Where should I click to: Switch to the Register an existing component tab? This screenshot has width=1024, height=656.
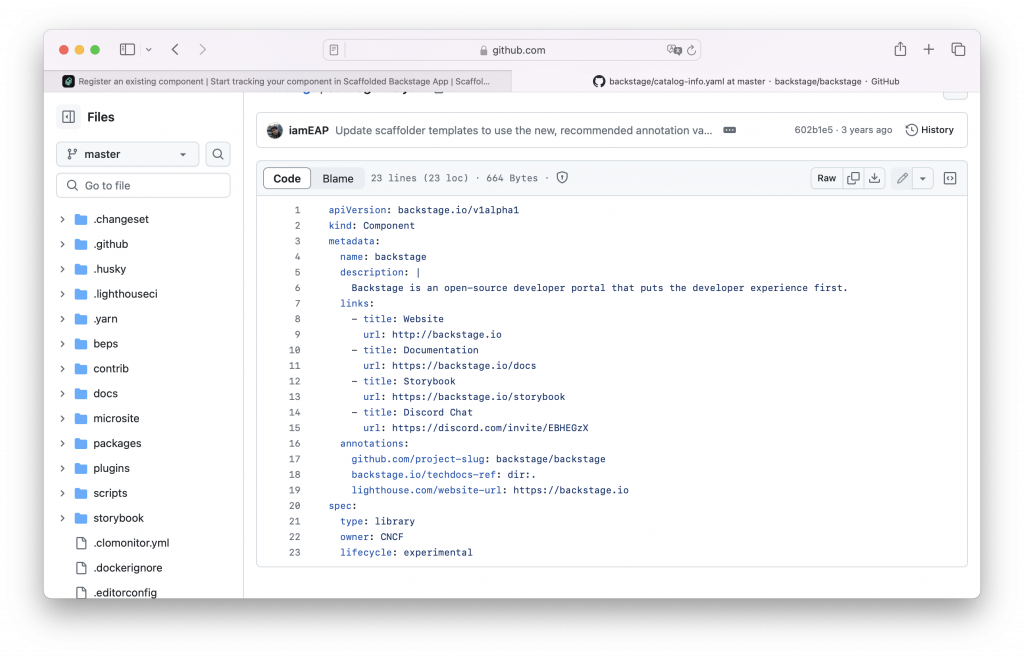click(278, 82)
